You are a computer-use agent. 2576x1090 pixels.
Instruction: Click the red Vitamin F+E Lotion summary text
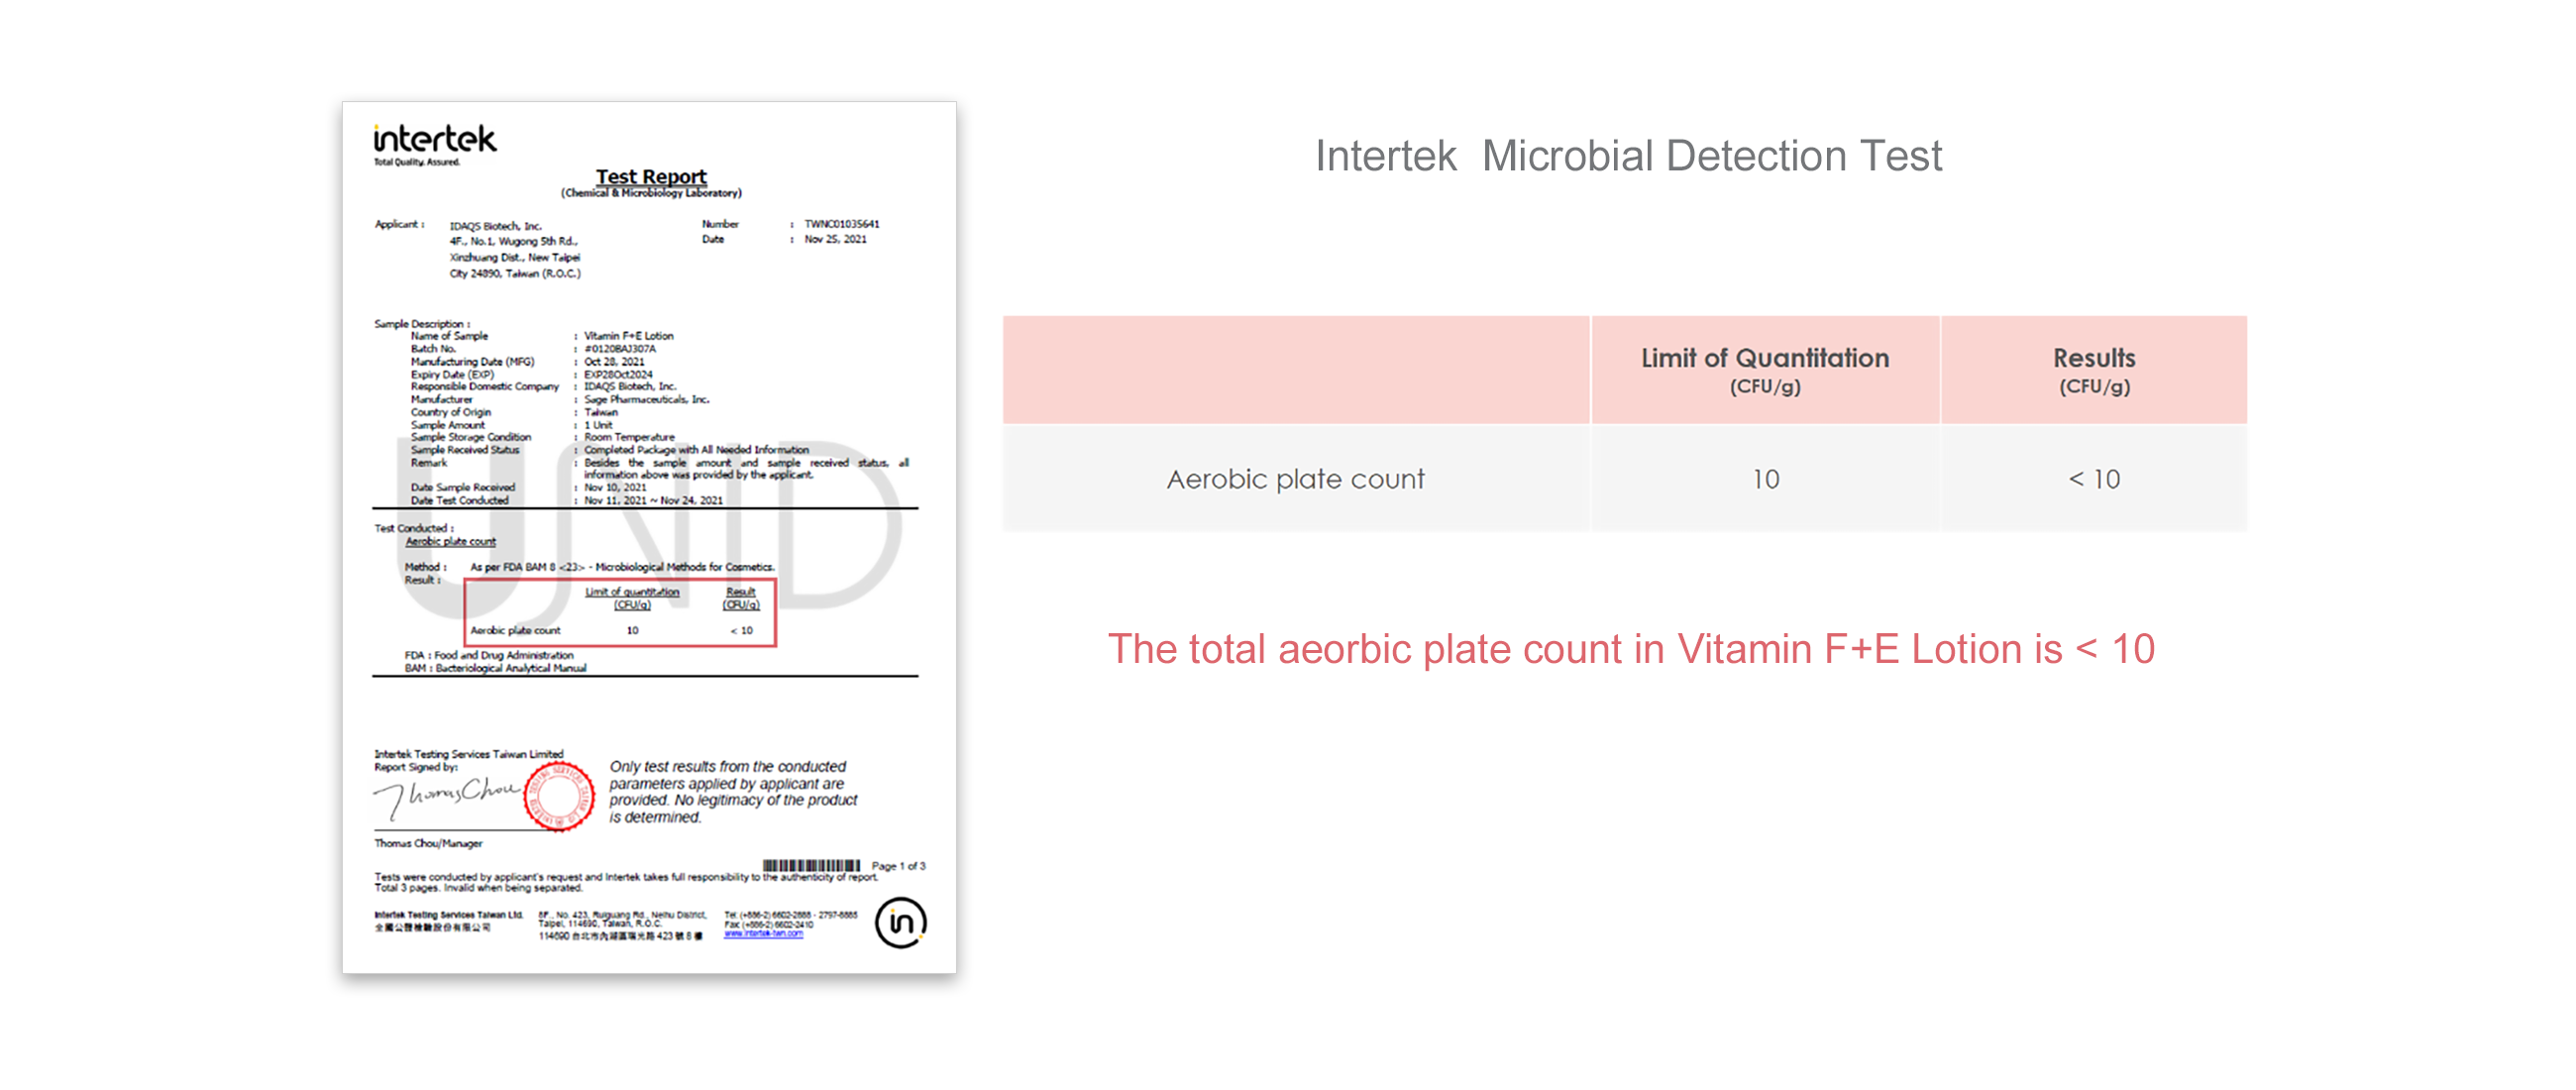point(1631,649)
